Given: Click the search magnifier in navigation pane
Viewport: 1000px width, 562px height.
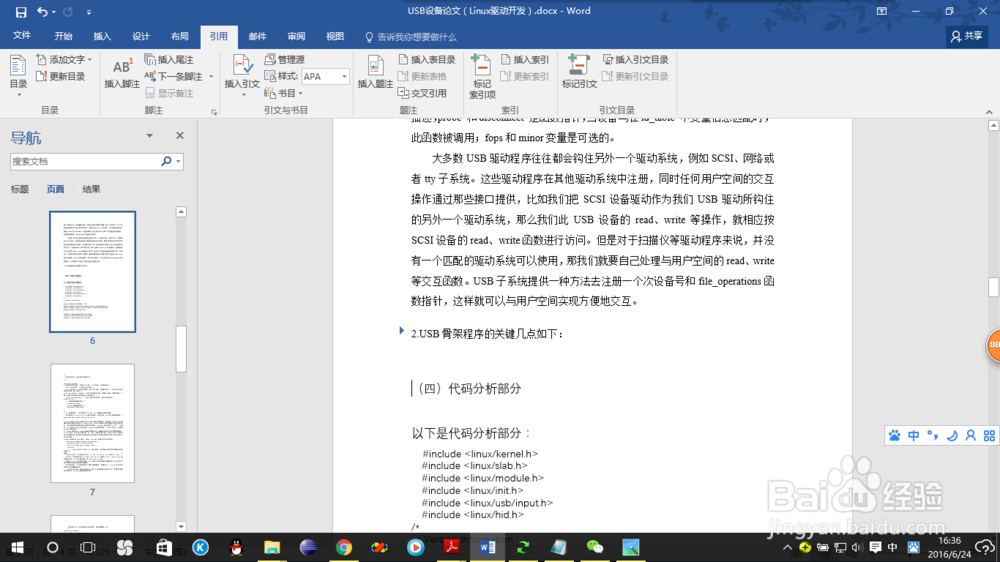Looking at the screenshot, I should coord(166,161).
